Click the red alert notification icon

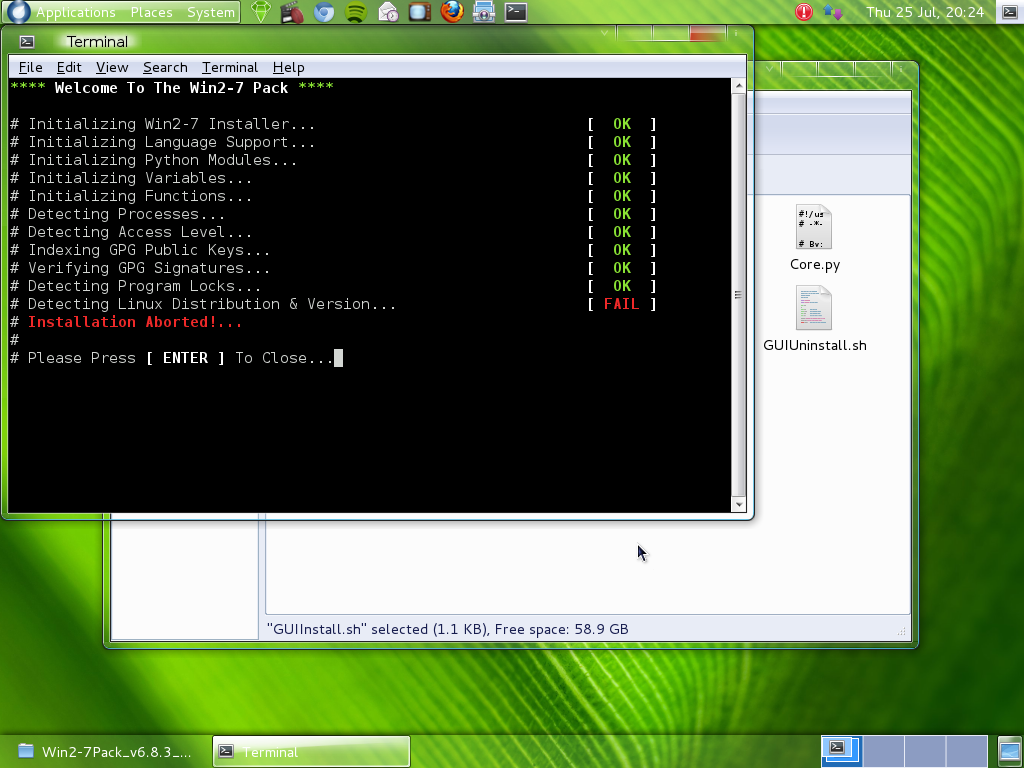804,12
